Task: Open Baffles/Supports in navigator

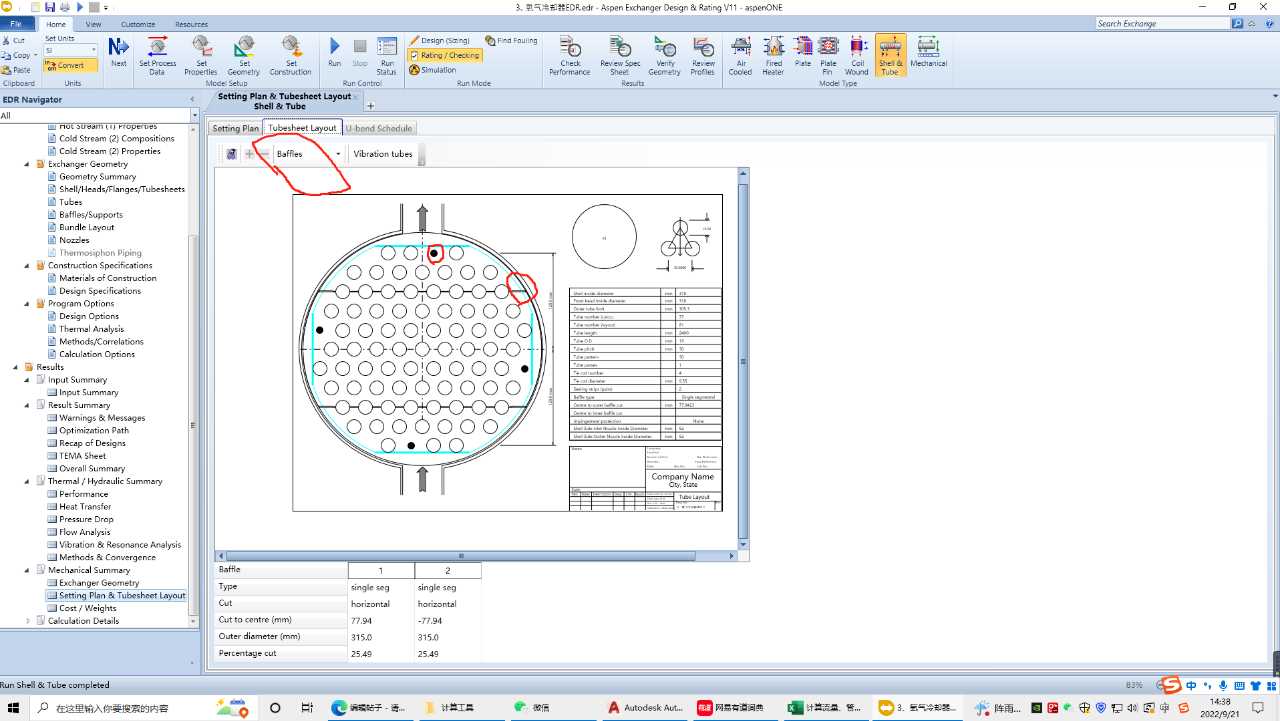Action: (91, 215)
